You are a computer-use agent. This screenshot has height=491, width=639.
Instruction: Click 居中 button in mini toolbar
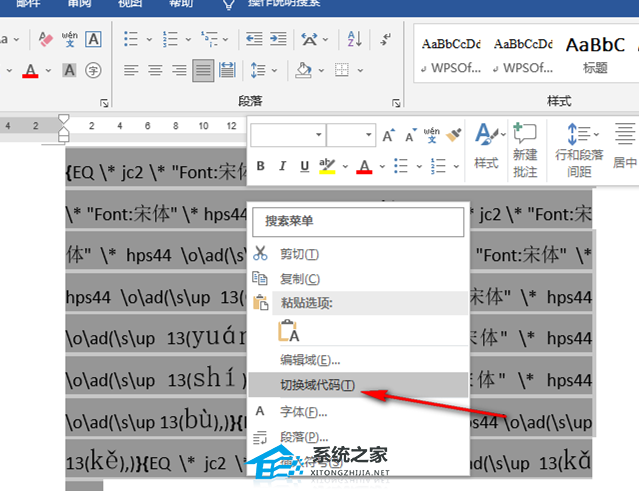[x=625, y=147]
